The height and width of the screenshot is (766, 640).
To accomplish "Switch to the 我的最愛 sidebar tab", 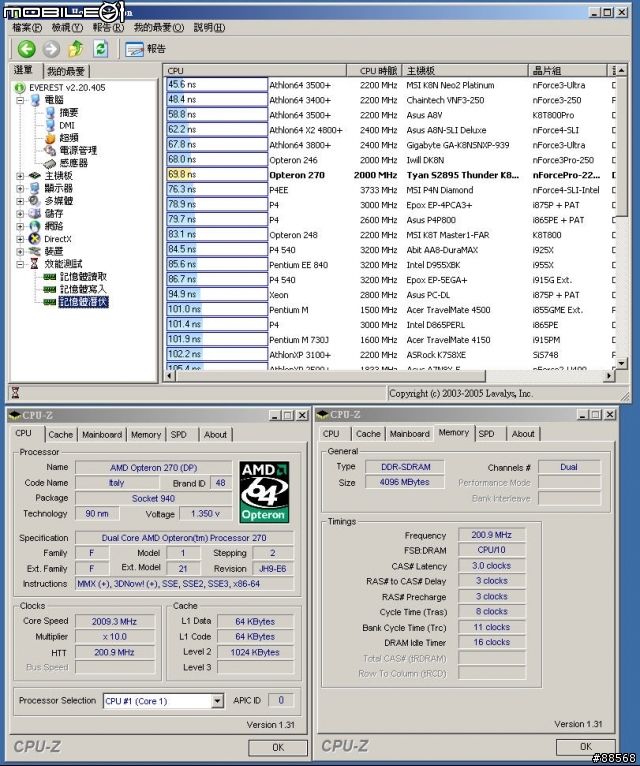I will 66,72.
